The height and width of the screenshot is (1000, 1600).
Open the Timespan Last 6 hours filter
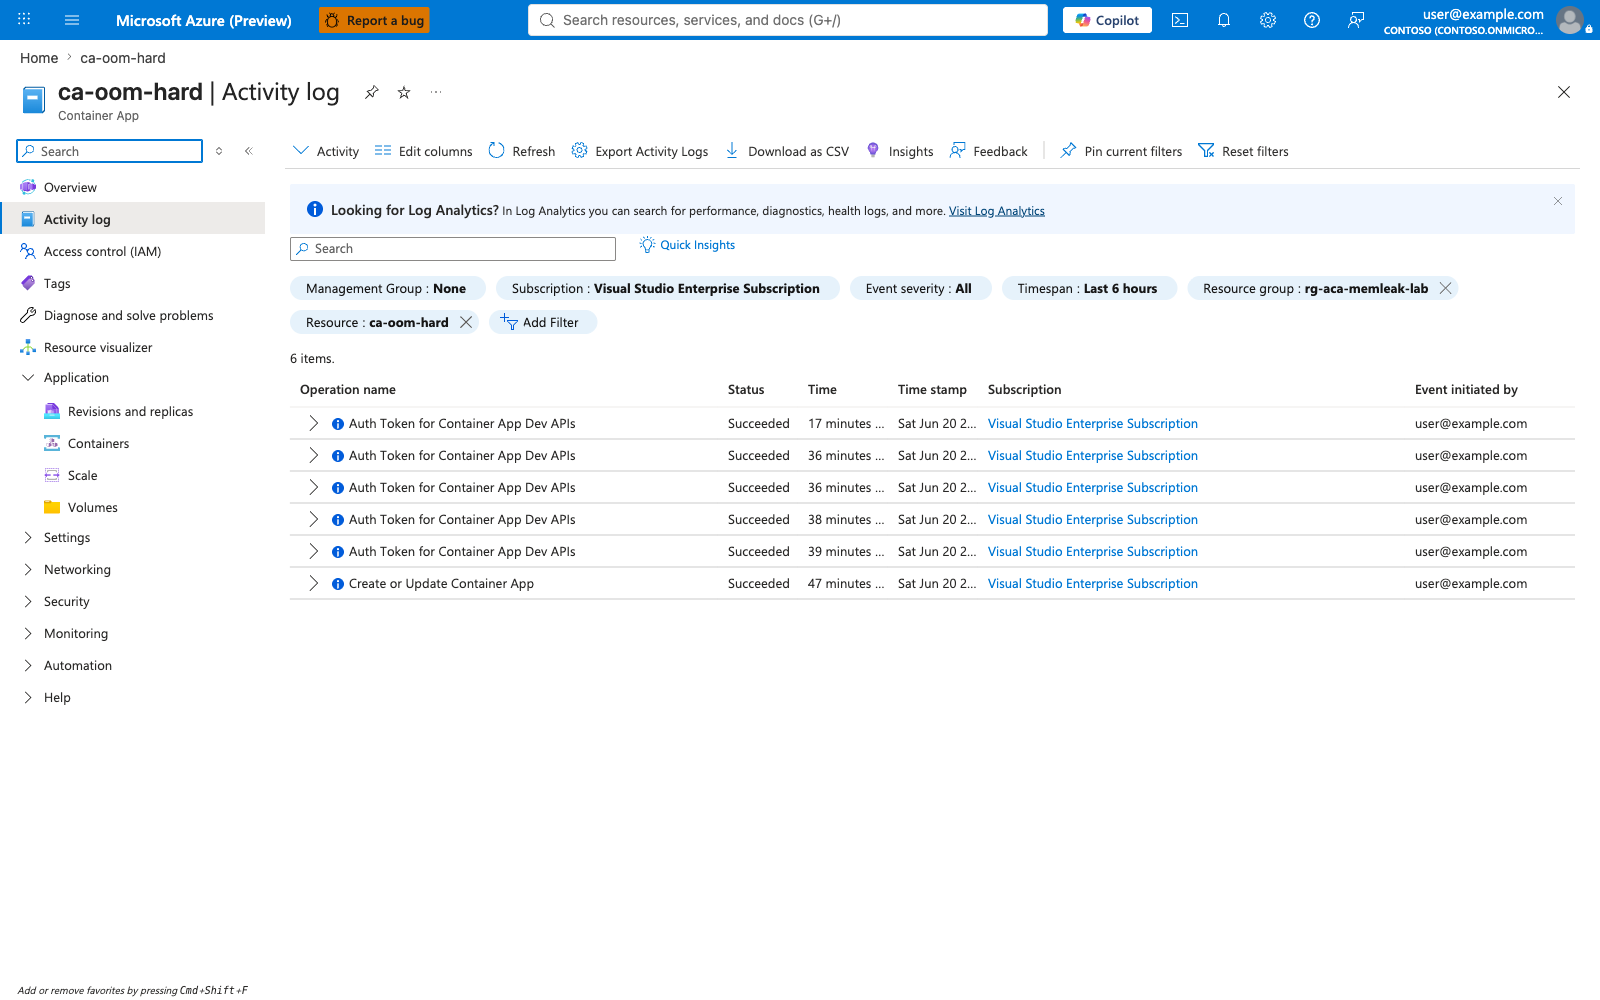[x=1088, y=288]
